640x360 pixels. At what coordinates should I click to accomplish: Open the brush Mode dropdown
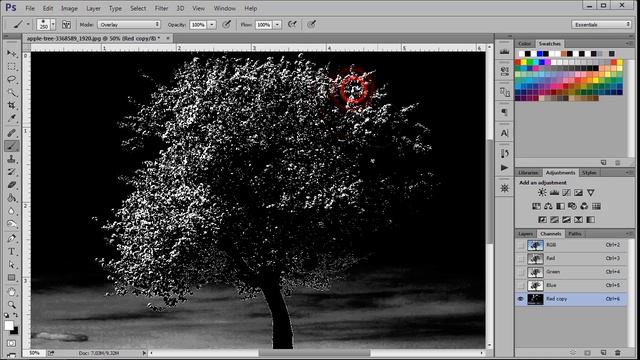click(129, 24)
